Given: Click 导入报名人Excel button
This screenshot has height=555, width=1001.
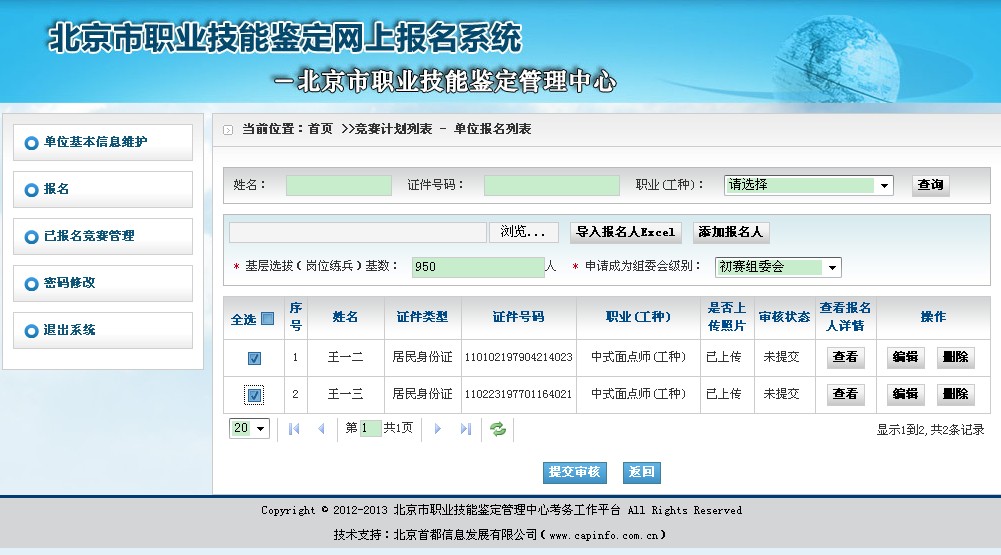Looking at the screenshot, I should (x=626, y=232).
